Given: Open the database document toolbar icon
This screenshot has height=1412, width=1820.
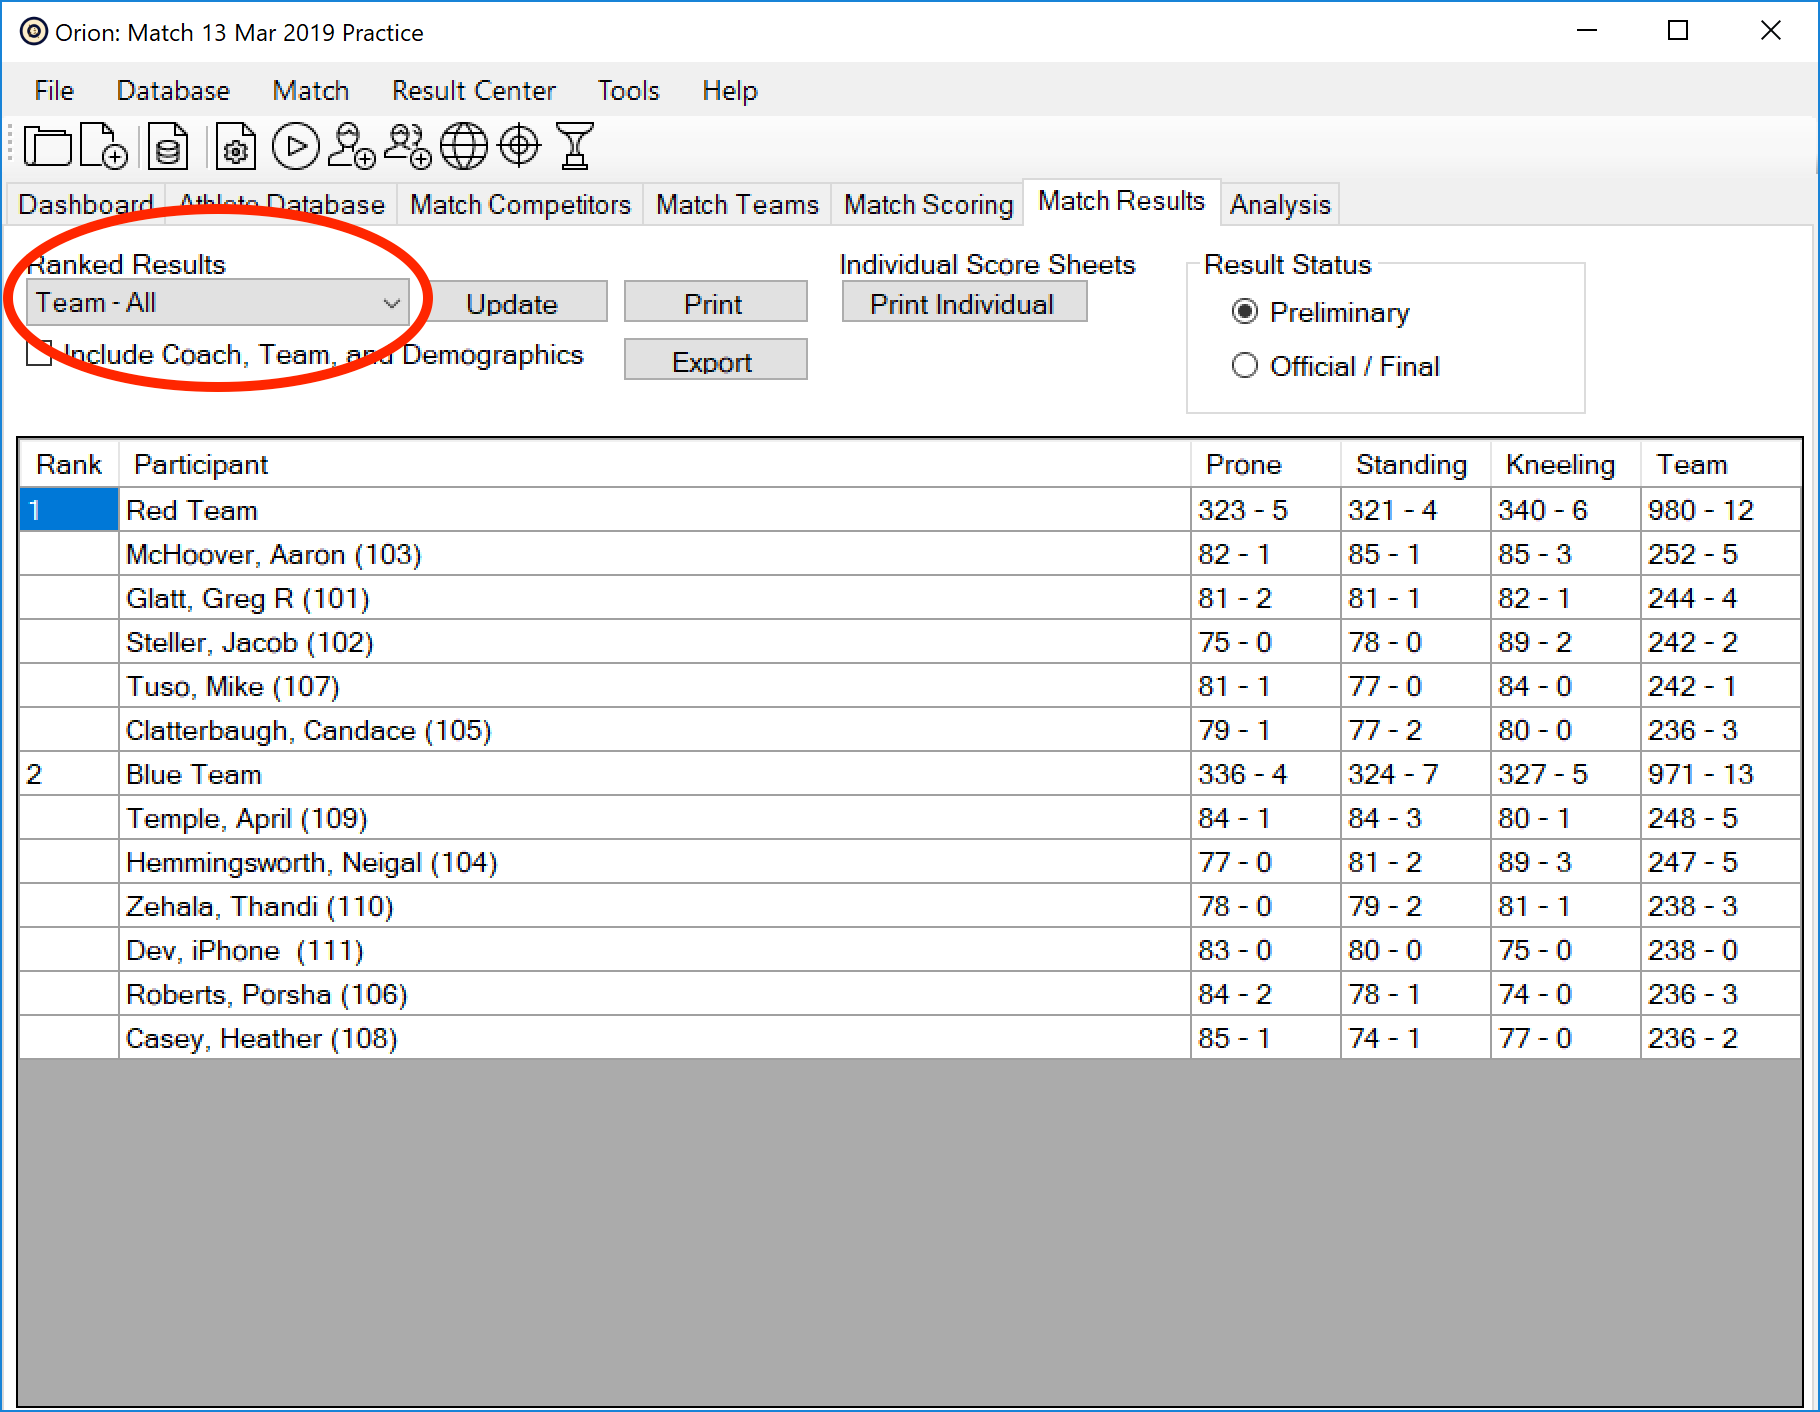Looking at the screenshot, I should click(168, 147).
